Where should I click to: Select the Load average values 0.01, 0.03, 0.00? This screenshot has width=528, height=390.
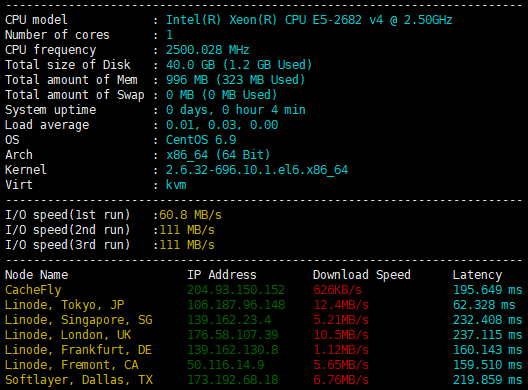pos(222,125)
